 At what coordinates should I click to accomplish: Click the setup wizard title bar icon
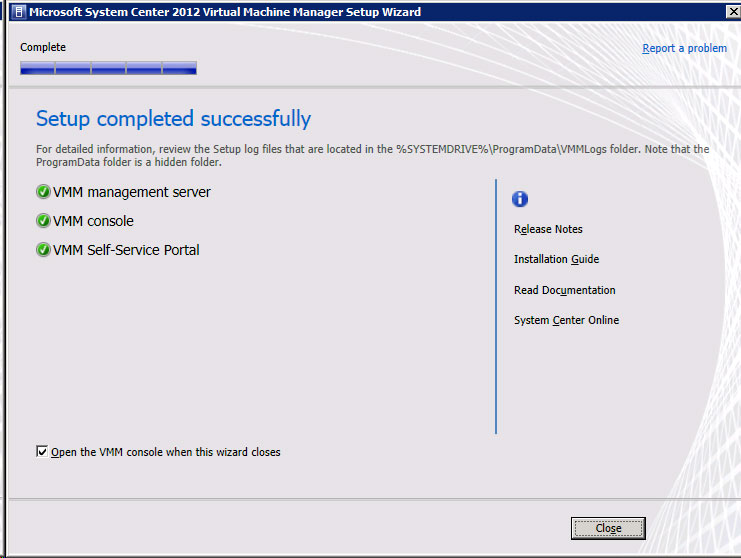(x=18, y=11)
